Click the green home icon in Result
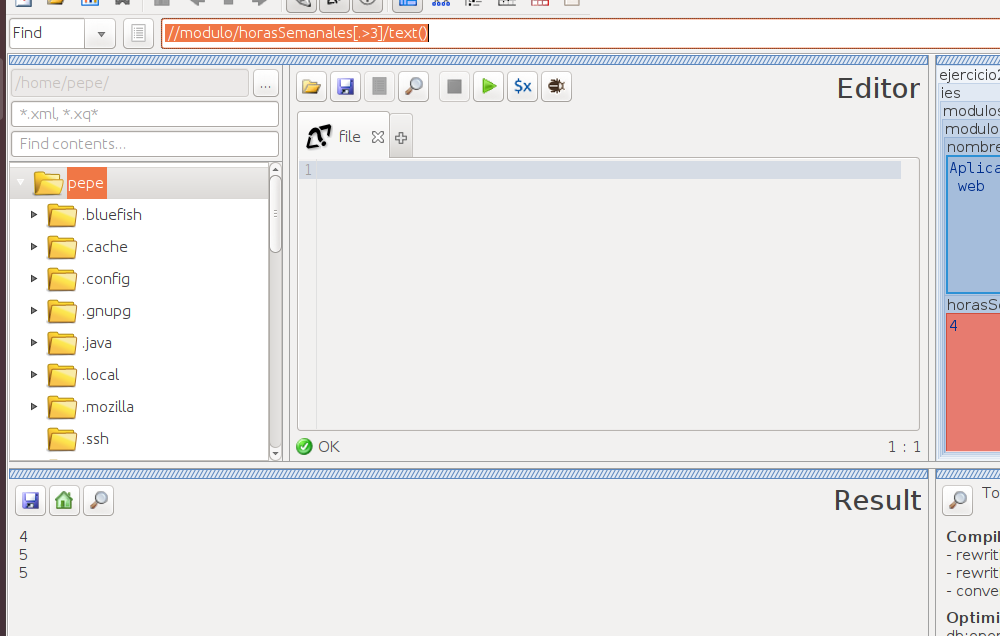 click(64, 501)
